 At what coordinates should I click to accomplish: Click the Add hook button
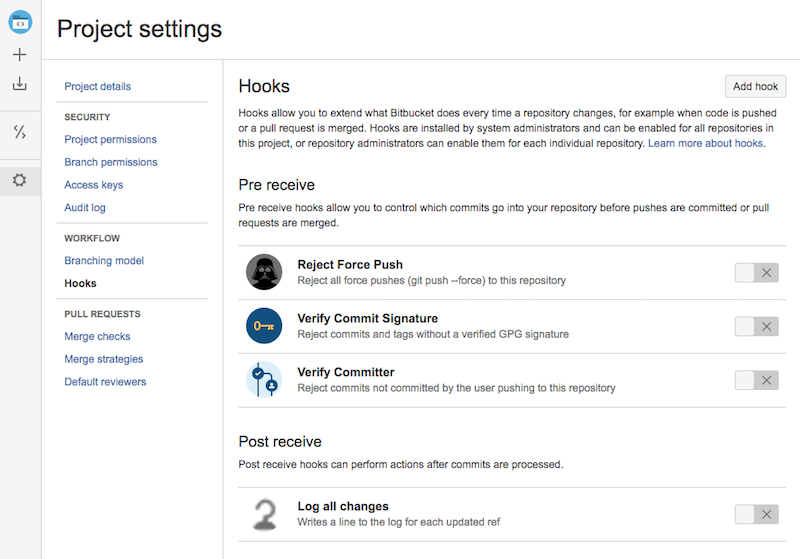[x=756, y=86]
